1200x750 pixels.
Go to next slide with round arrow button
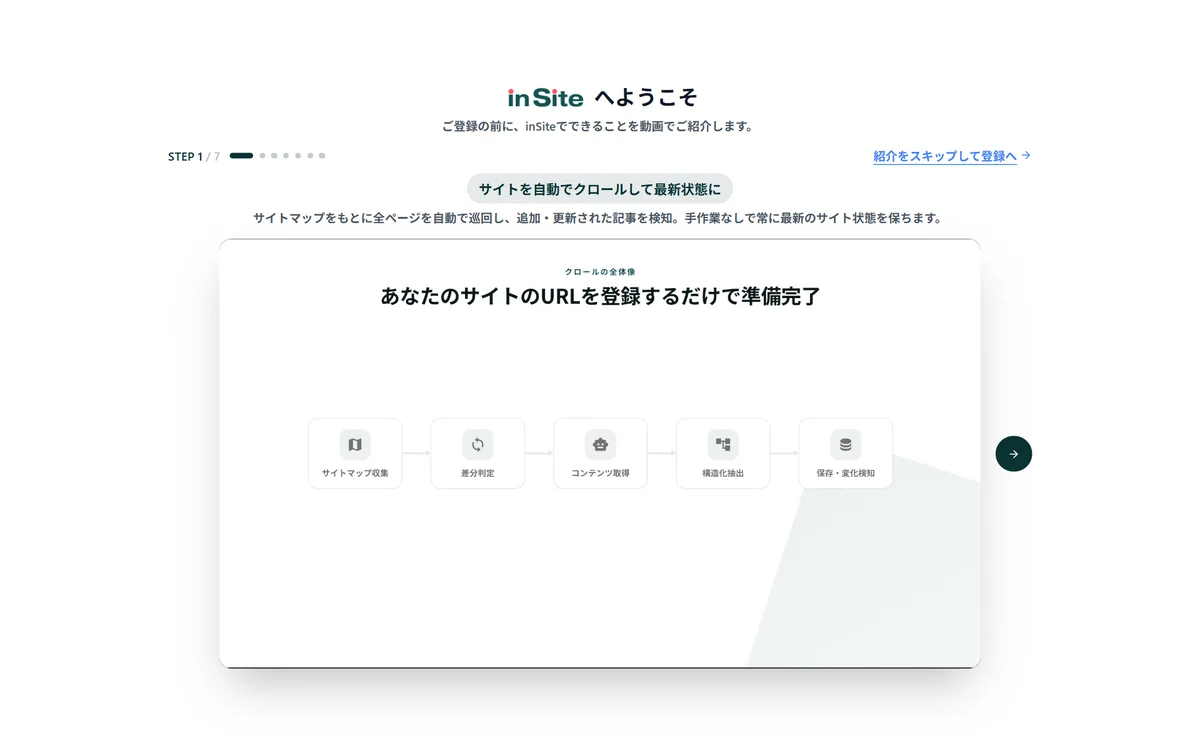point(1014,454)
